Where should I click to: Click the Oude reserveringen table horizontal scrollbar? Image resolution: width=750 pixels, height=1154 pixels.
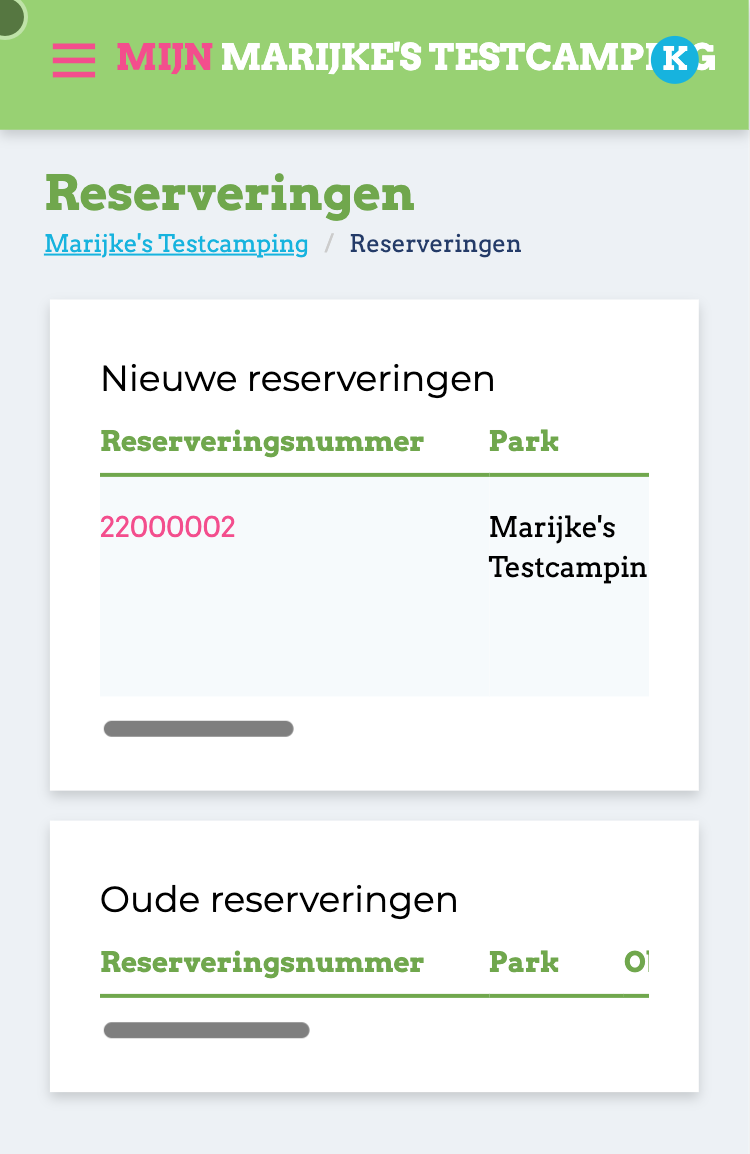206,1030
